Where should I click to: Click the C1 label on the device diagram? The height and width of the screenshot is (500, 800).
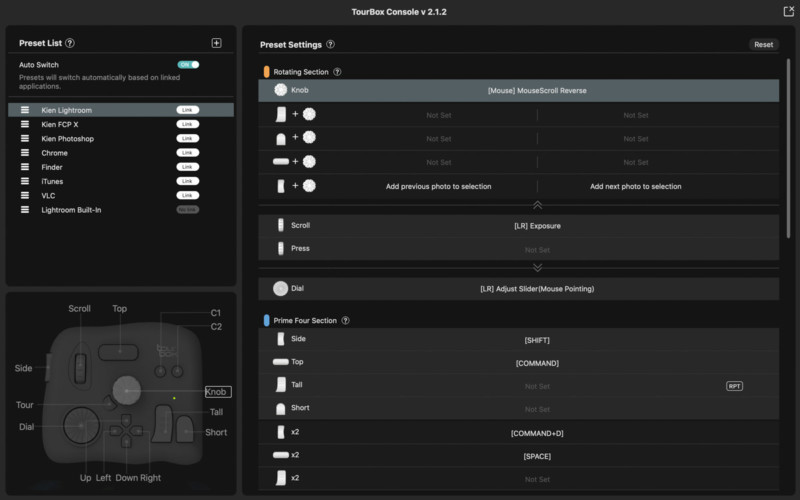(216, 313)
